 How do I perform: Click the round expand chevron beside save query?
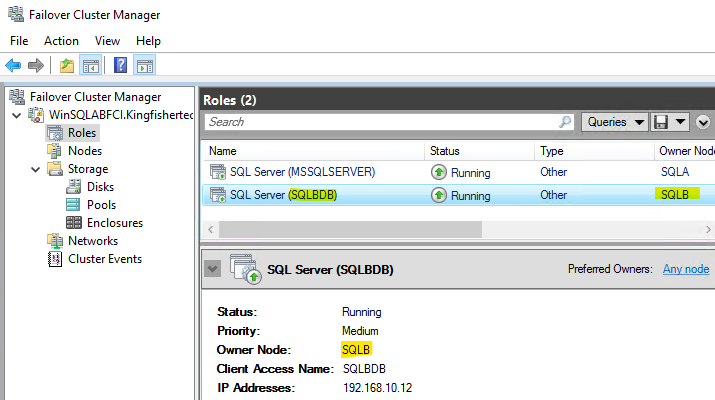(703, 122)
